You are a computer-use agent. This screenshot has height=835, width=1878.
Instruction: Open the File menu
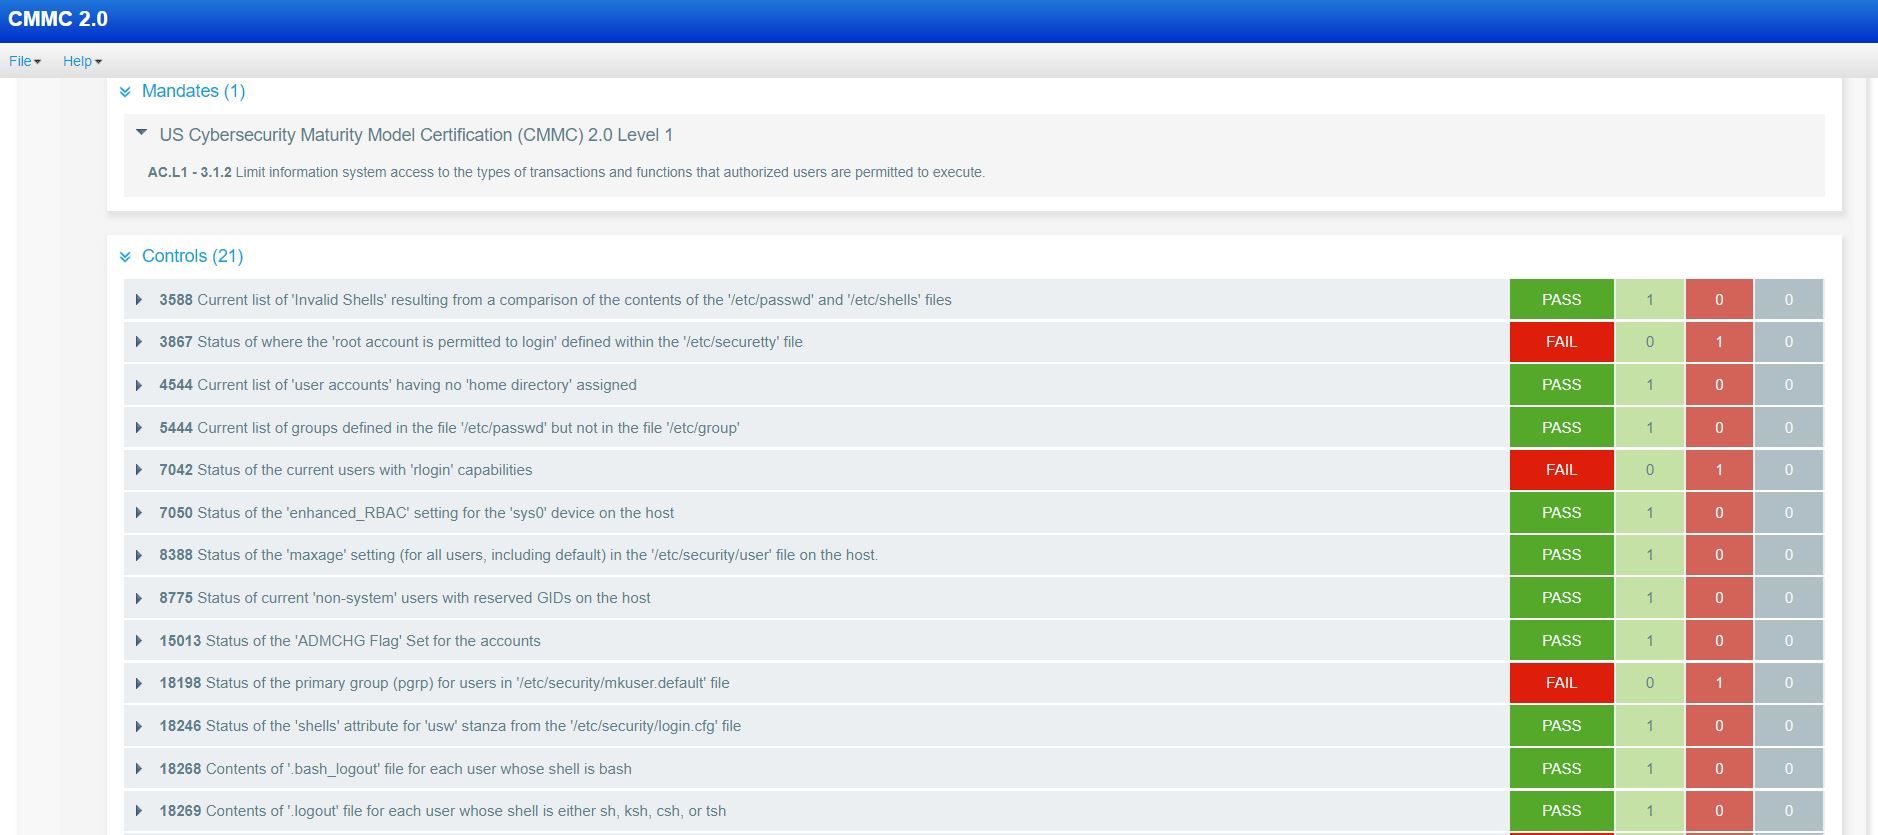[x=25, y=61]
